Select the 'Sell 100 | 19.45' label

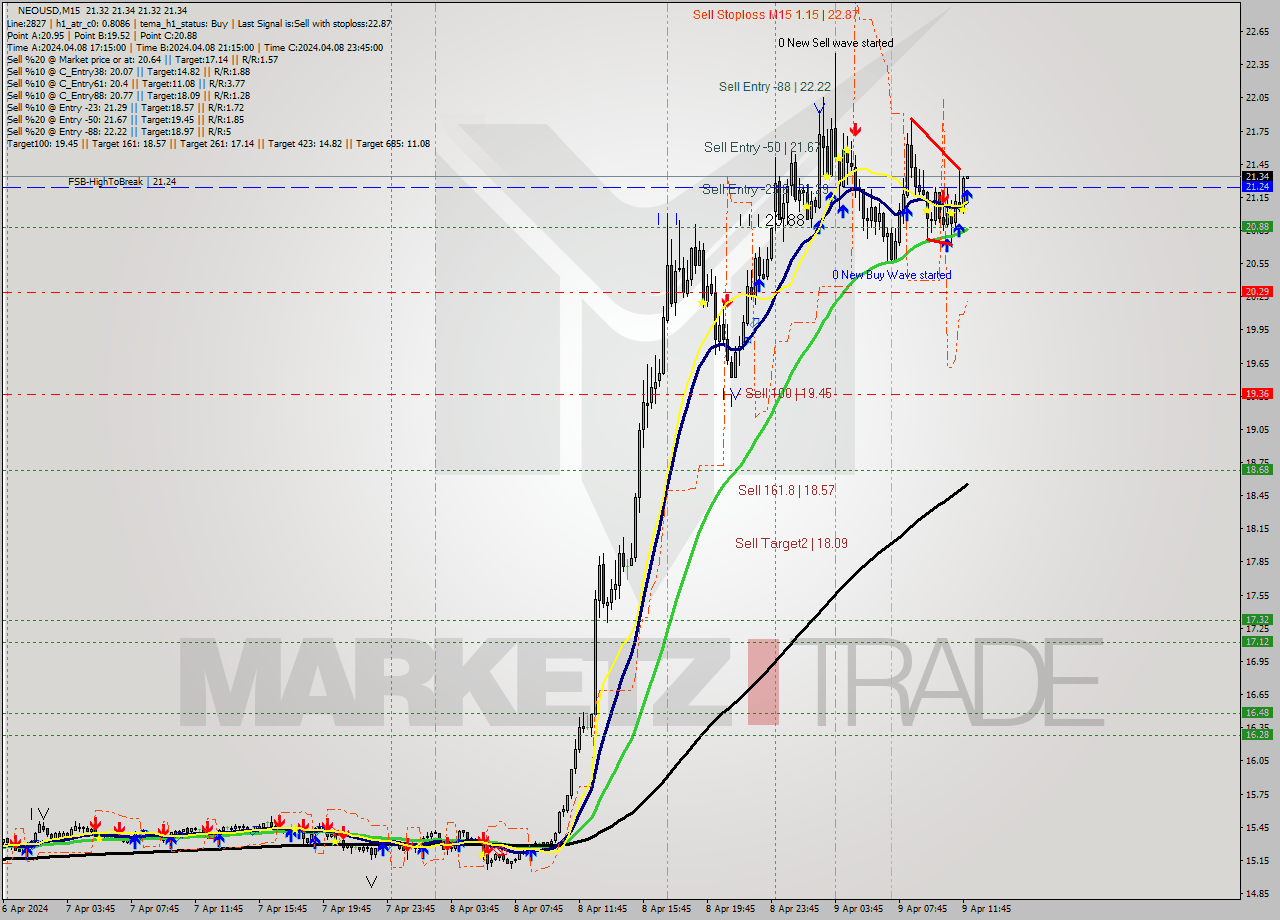[x=788, y=394]
